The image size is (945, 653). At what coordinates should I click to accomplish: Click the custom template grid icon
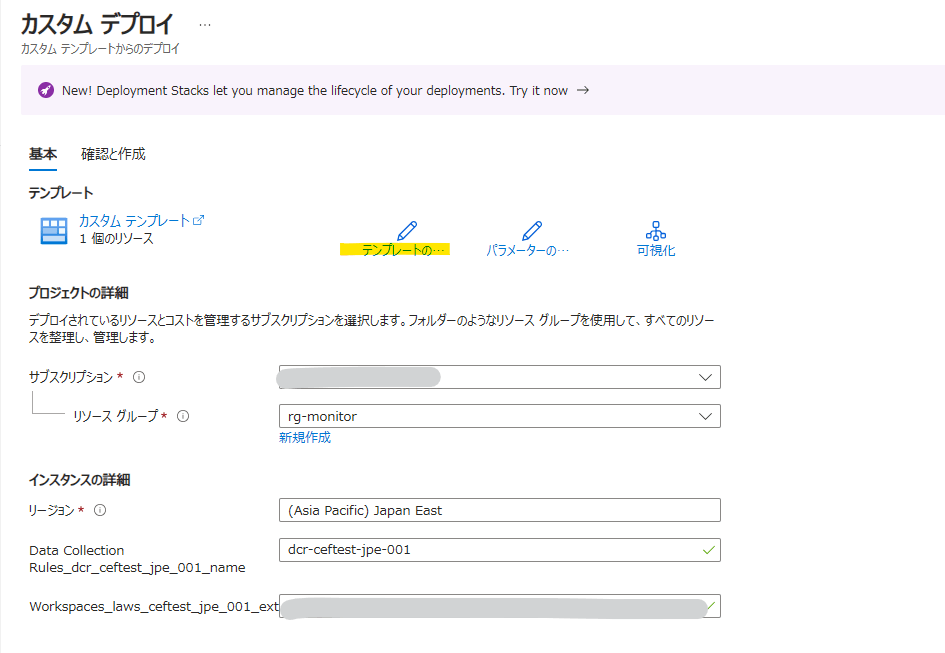pyautogui.click(x=54, y=231)
